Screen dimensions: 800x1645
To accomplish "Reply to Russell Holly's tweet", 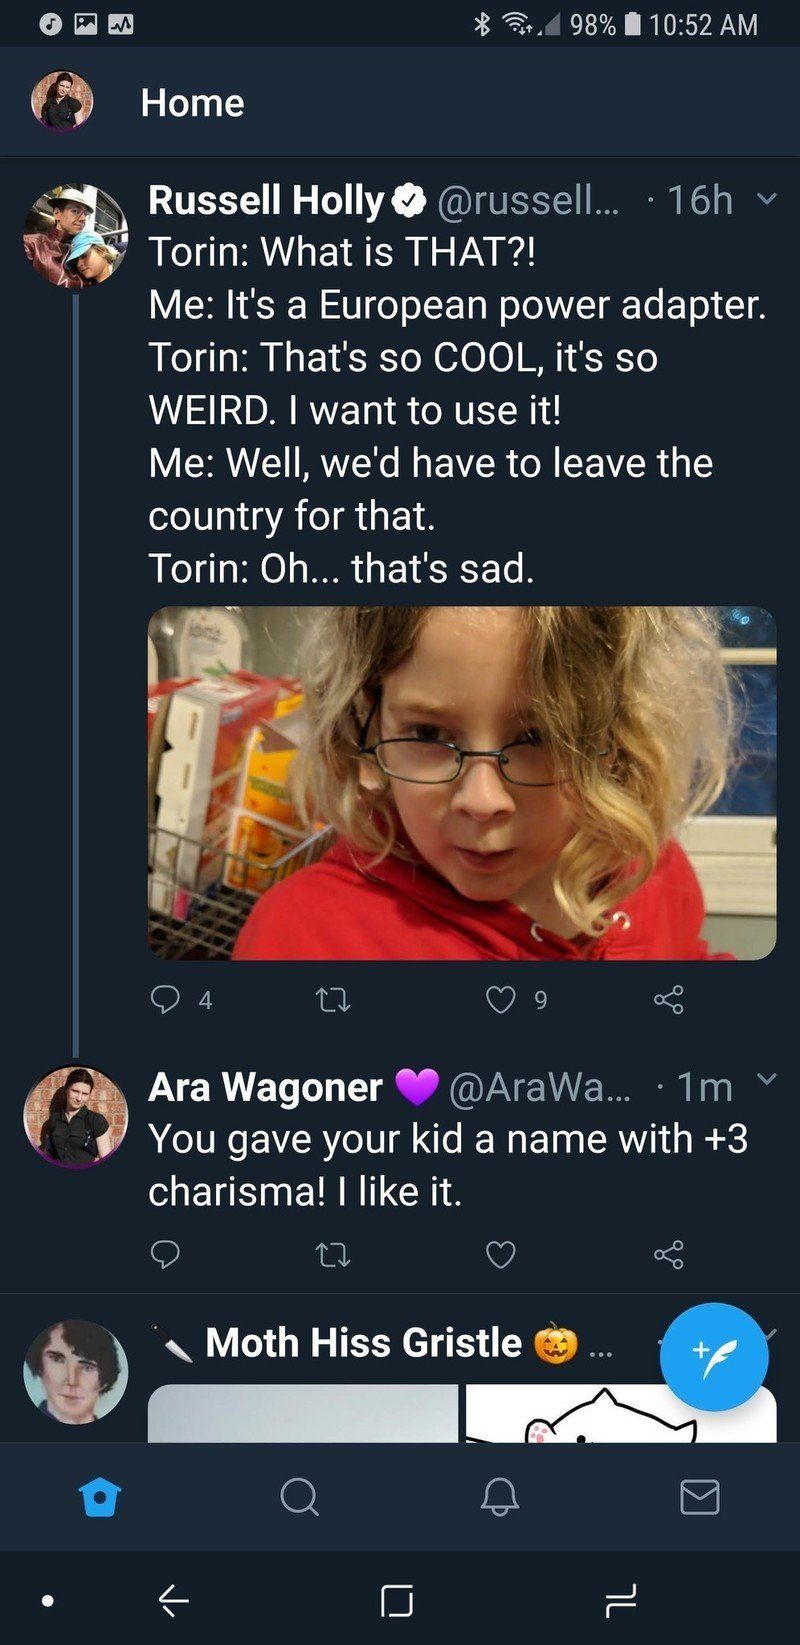I will pyautogui.click(x=165, y=999).
